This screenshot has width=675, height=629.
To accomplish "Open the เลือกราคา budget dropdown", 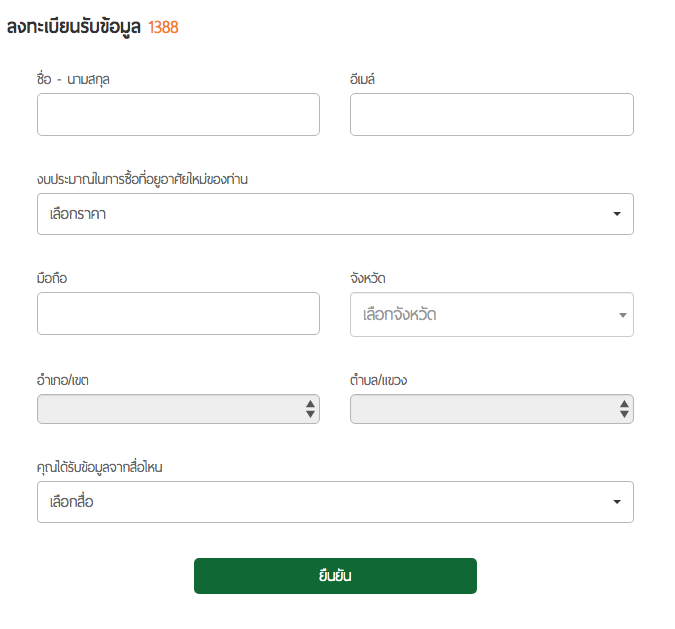I will click(x=320, y=214).
